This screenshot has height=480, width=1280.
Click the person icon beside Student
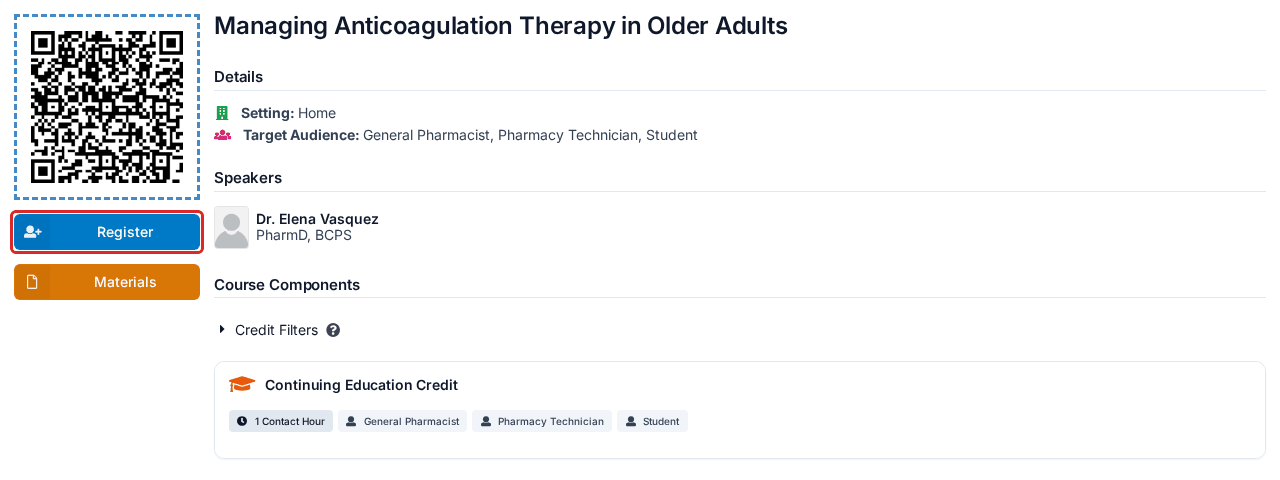coord(631,421)
